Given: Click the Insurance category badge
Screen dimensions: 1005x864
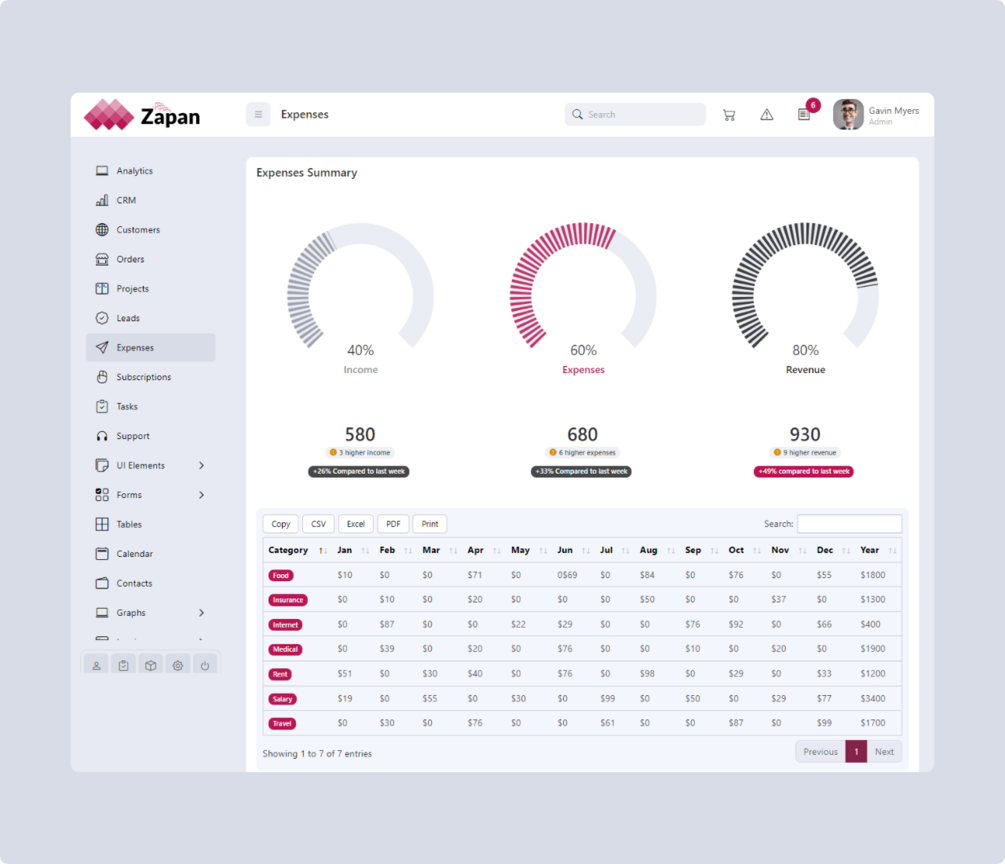Looking at the screenshot, I should [288, 600].
